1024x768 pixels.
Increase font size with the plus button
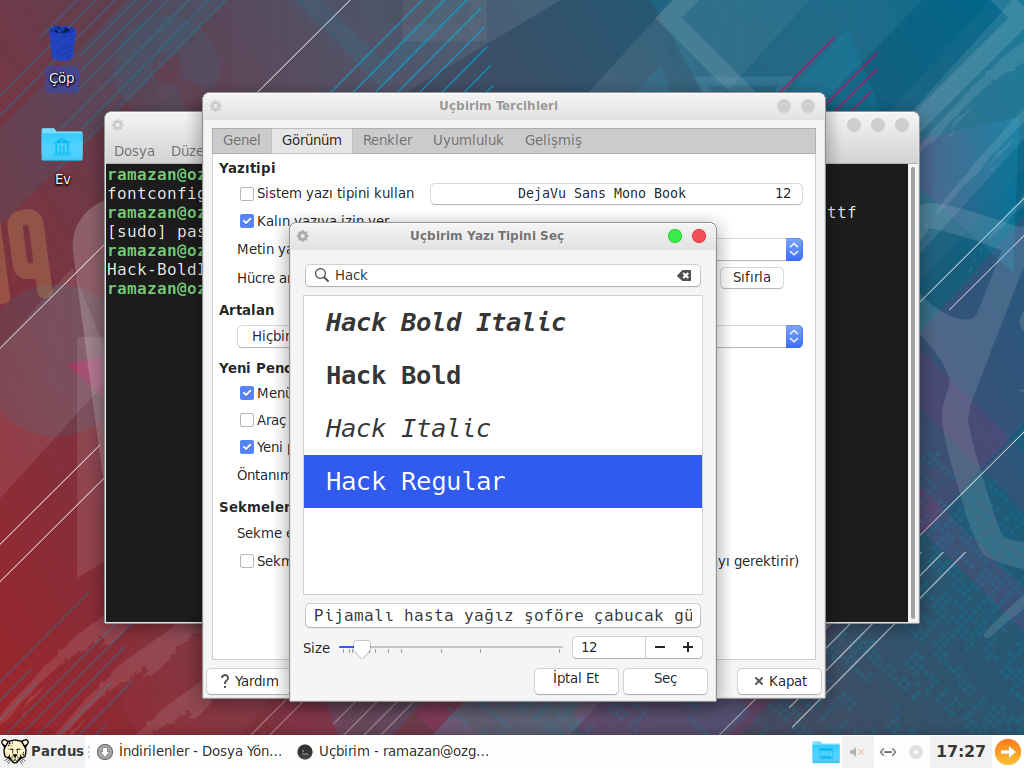(x=688, y=647)
